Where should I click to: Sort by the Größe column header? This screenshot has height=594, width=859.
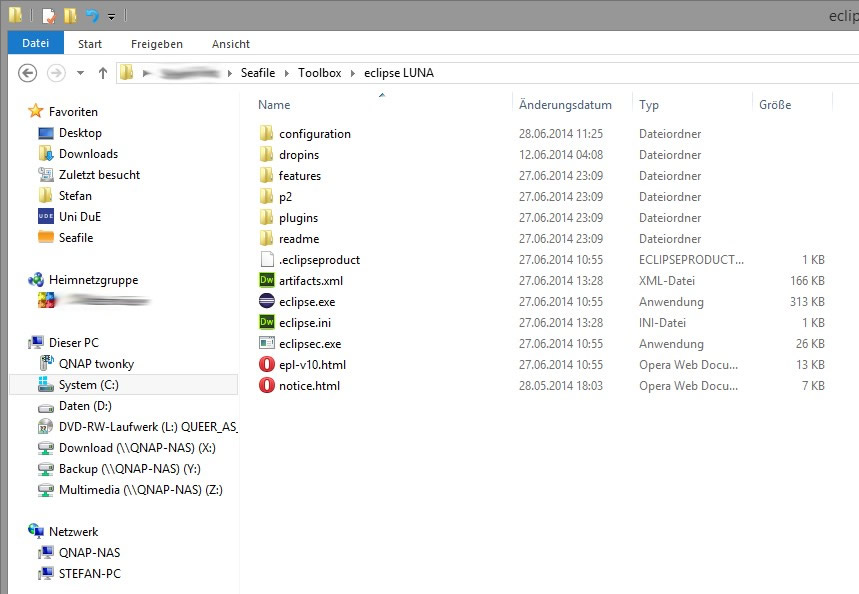[x=775, y=105]
